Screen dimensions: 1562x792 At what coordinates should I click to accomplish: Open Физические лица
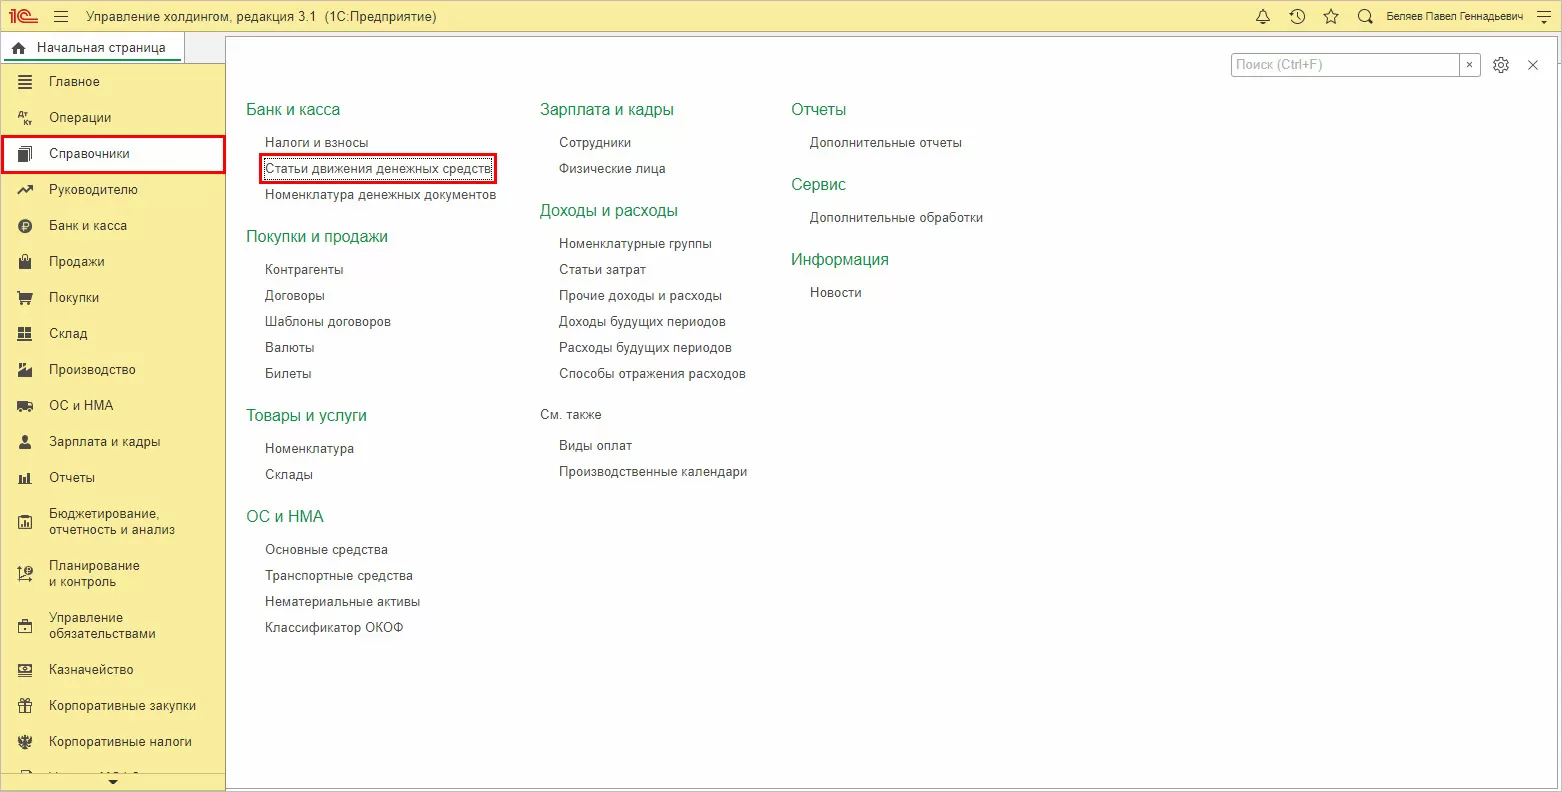pos(612,169)
